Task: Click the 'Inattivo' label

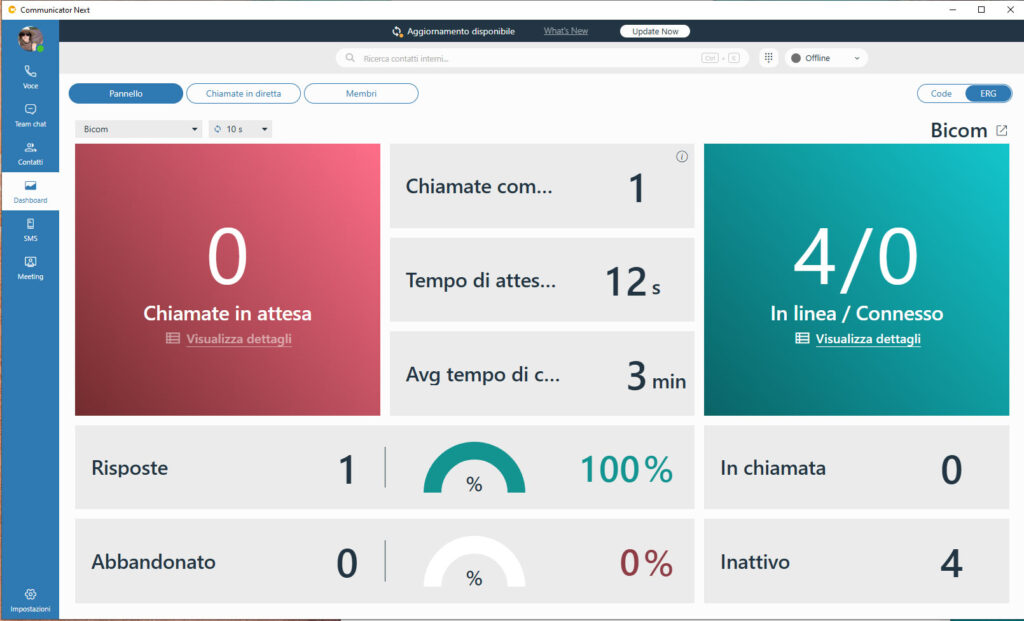Action: [x=755, y=562]
